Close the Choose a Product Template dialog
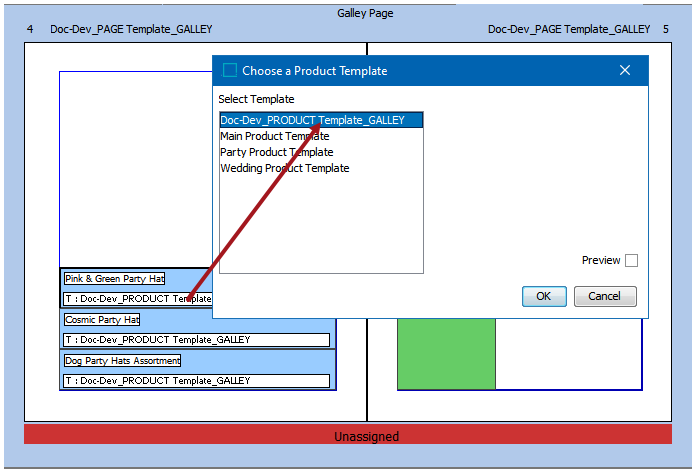Screen dimensions: 695x472 tap(625, 70)
